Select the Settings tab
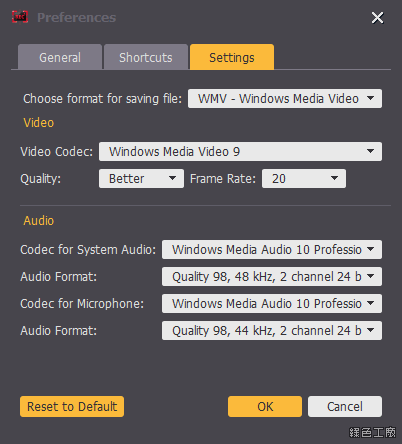Image resolution: width=402 pixels, height=444 pixels. (232, 57)
